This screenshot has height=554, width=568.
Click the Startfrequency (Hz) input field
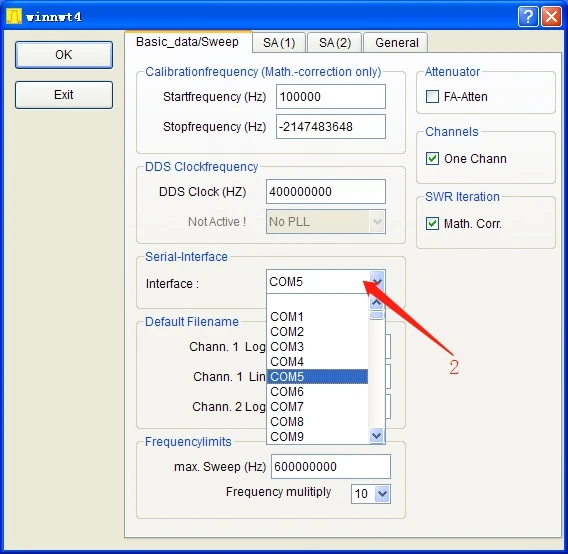pyautogui.click(x=331, y=97)
